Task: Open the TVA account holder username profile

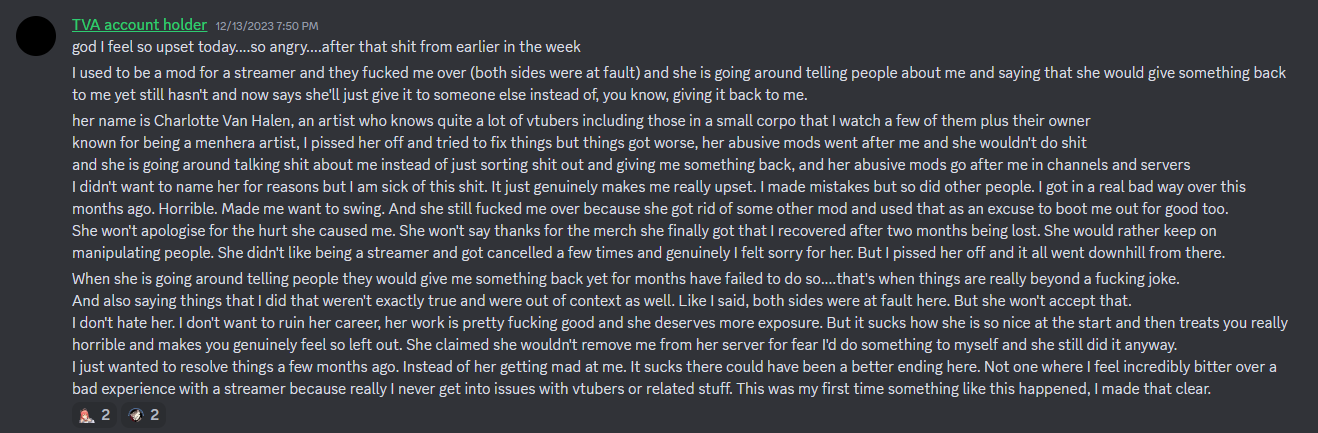Action: 140,24
